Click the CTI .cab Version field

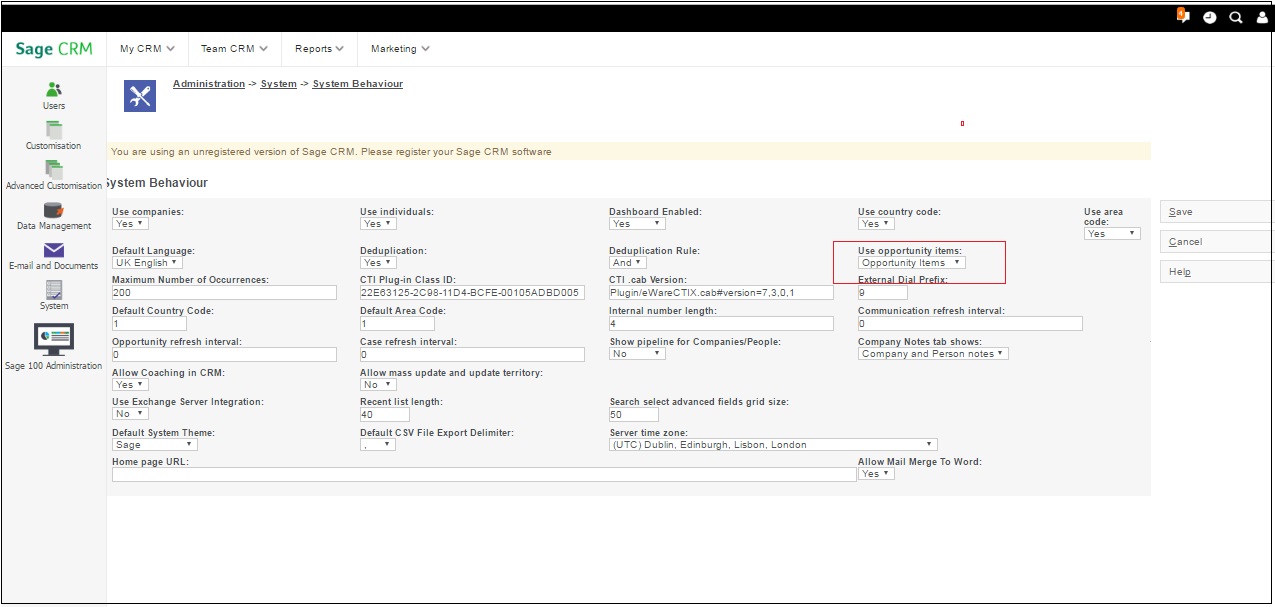click(x=721, y=293)
